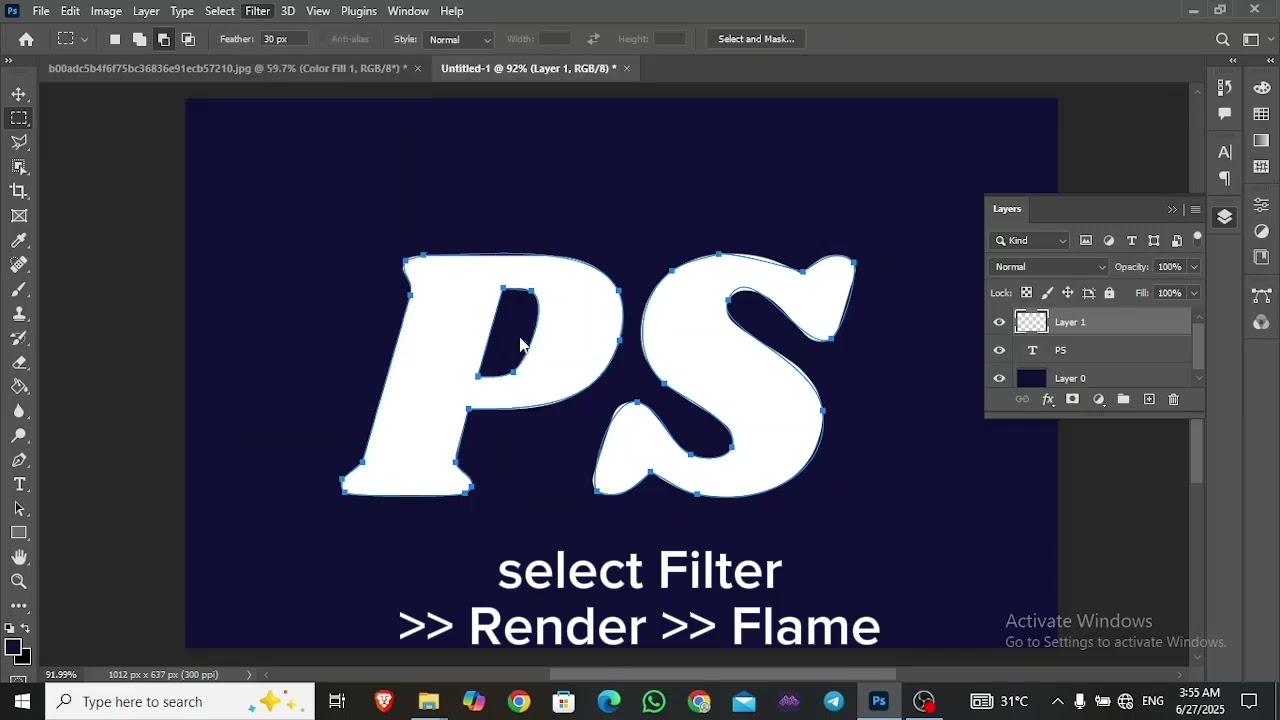Open the Fill slider dropdown arrow
This screenshot has width=1280, height=720.
(x=1194, y=293)
